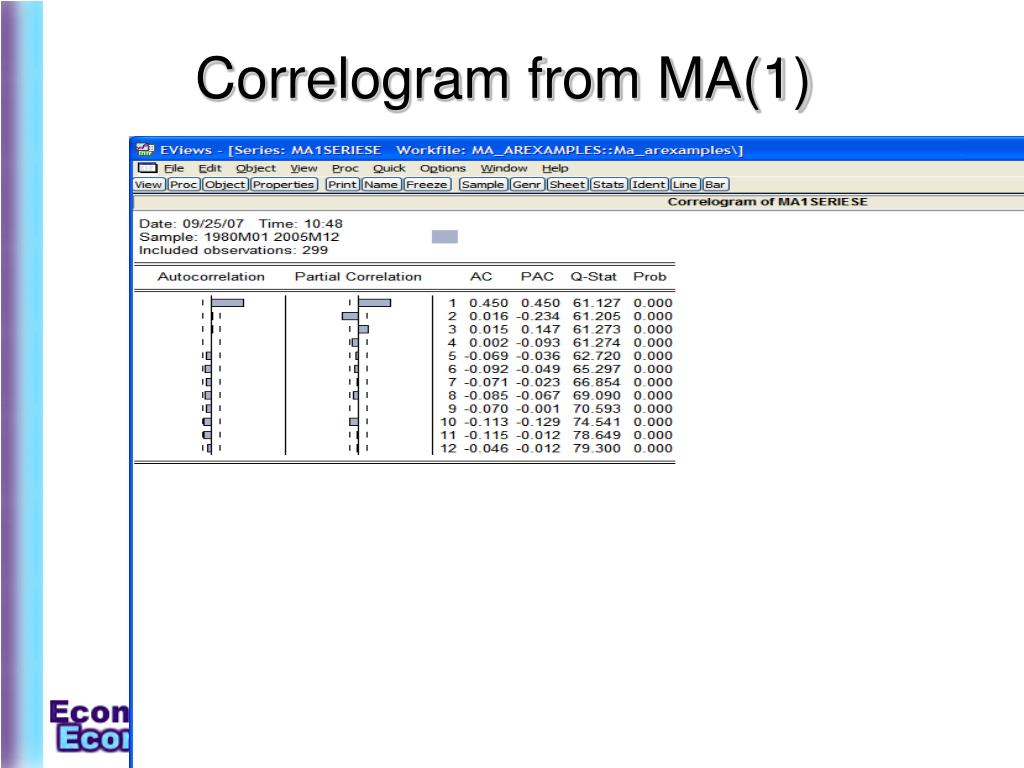The image size is (1024, 768).
Task: Click the Included observations: 299 text
Action: [x=233, y=250]
